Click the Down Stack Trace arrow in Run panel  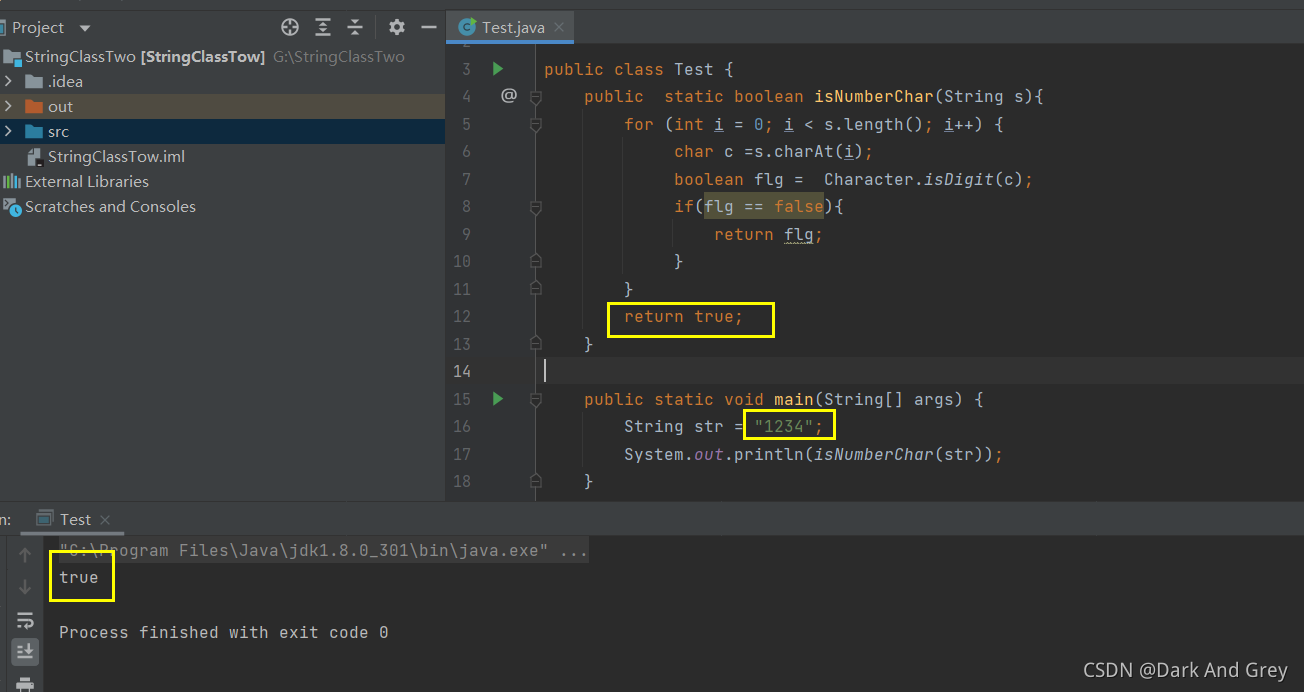(x=25, y=587)
